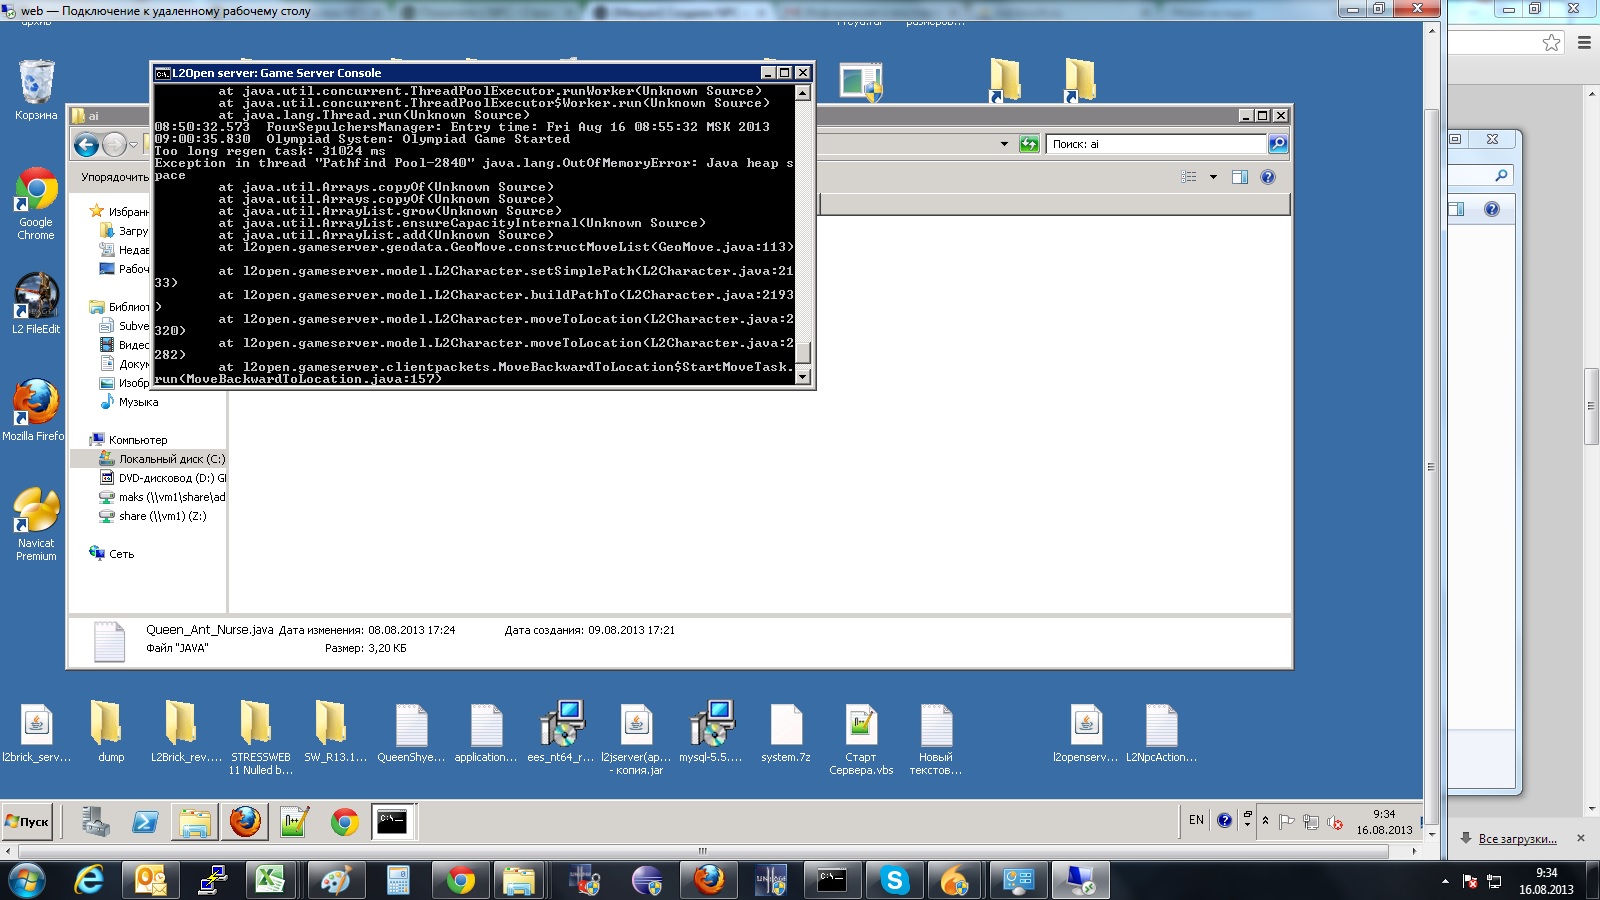
Task: Click the EN language indicator in remote taskbar
Action: [x=1196, y=820]
